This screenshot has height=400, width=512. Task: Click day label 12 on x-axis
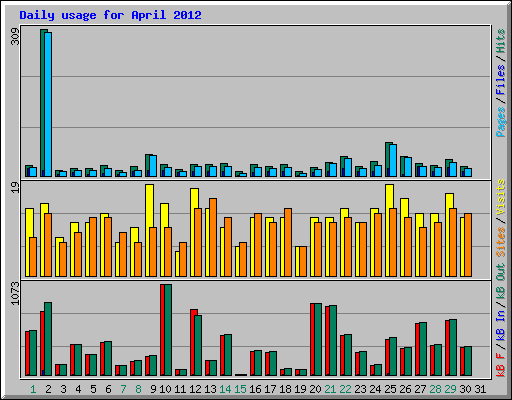195,389
